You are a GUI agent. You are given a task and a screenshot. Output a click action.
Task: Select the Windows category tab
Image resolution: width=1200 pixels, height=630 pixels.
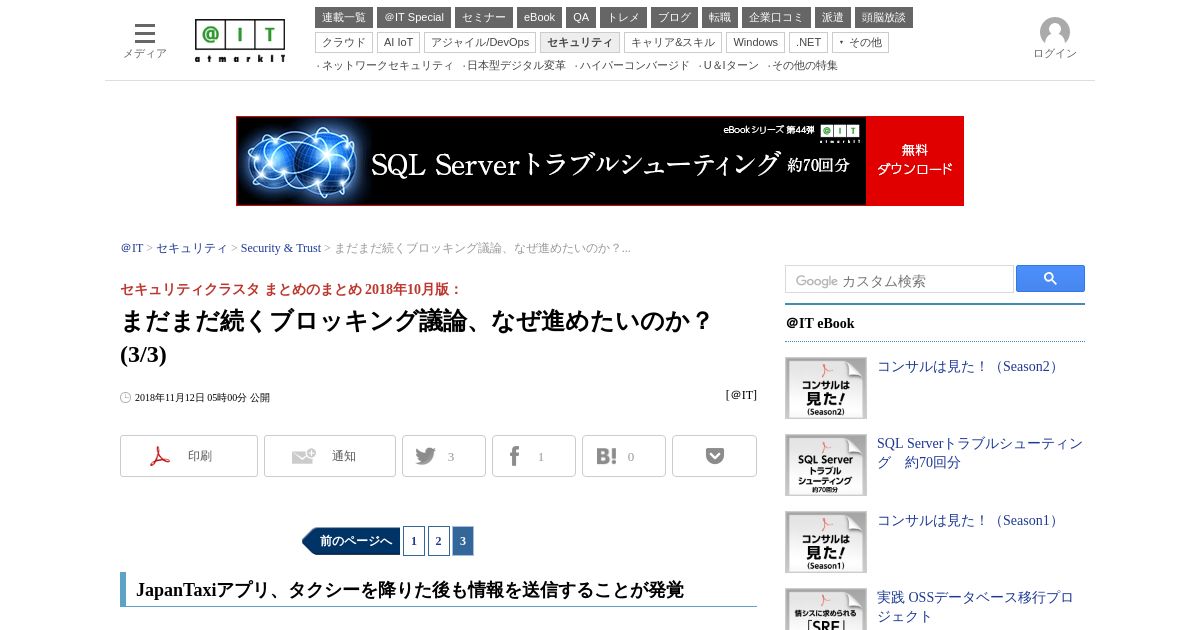(755, 43)
